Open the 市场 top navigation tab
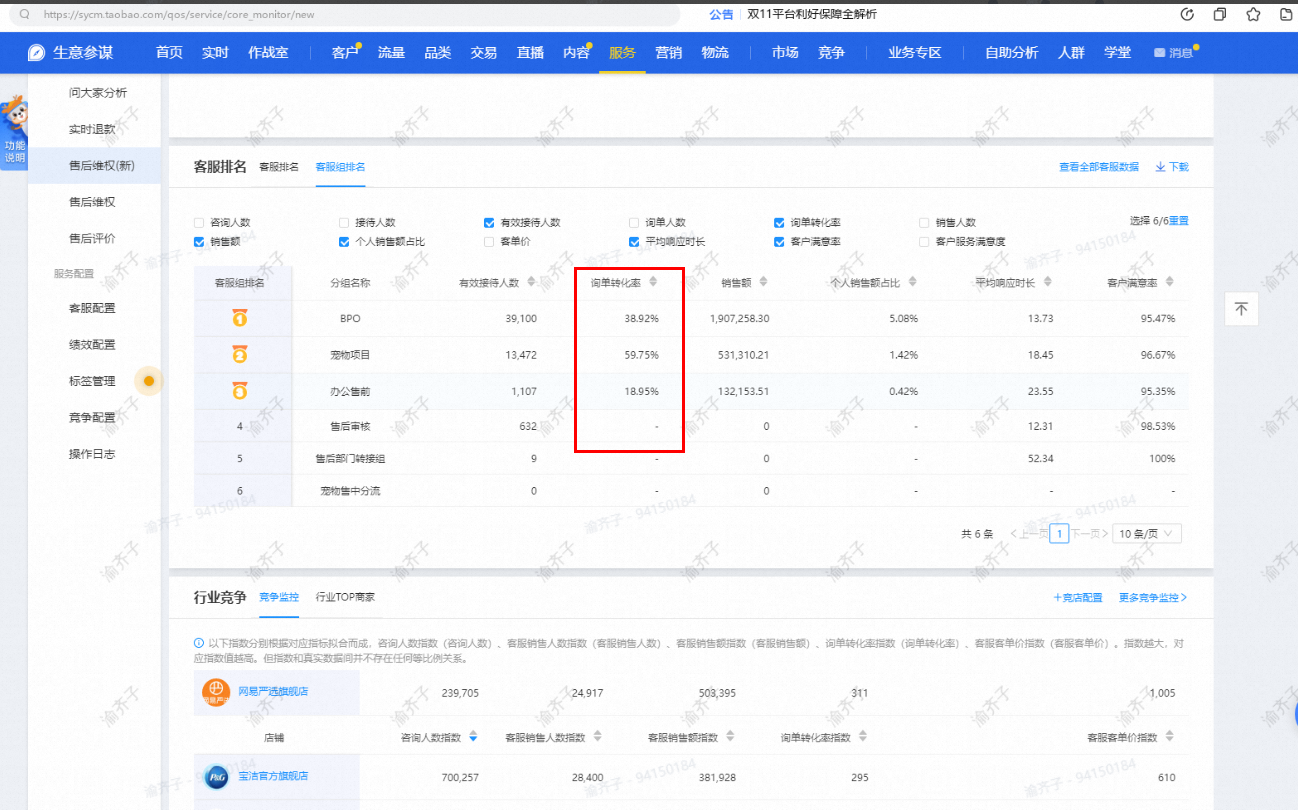 tap(785, 53)
